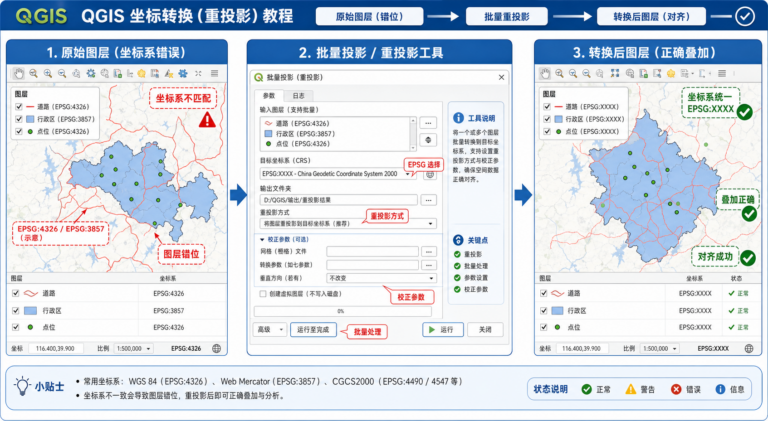Click the yellow star-shaped icon in panel 3 toolbar

point(671,73)
